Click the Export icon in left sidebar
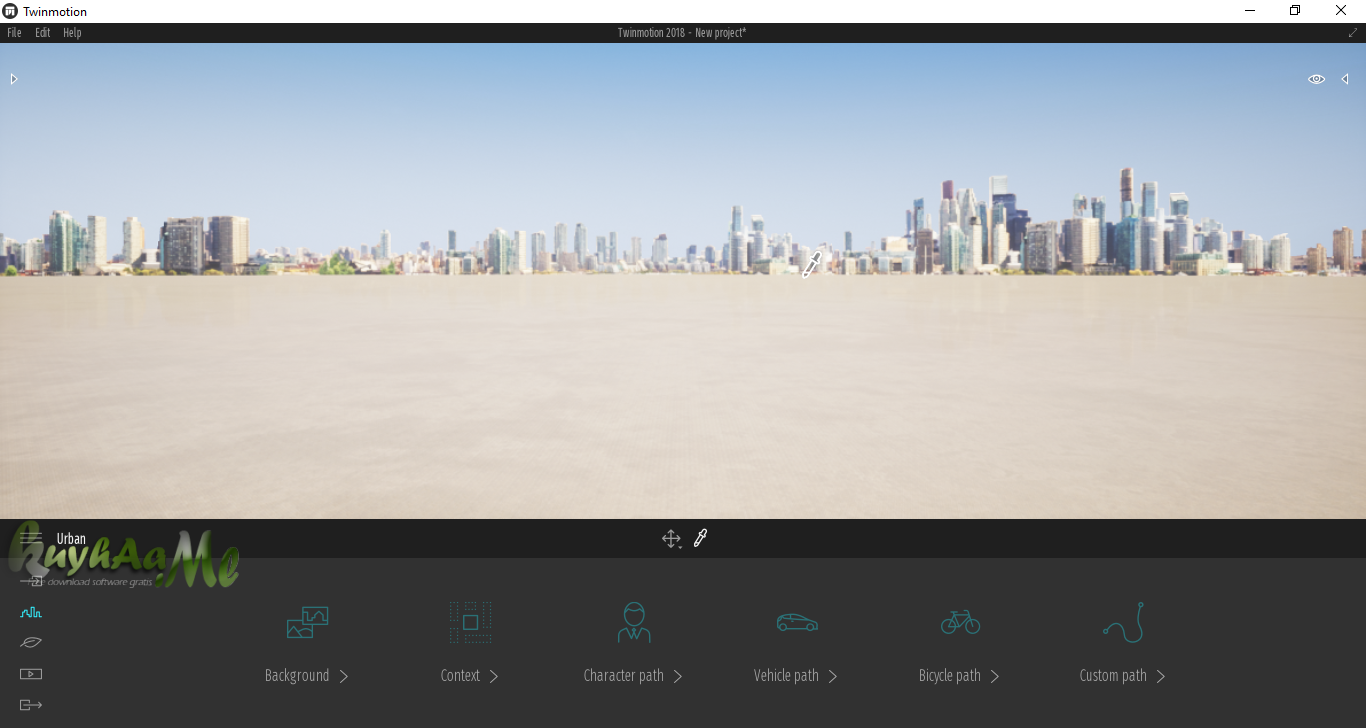This screenshot has height=728, width=1366. 31,705
